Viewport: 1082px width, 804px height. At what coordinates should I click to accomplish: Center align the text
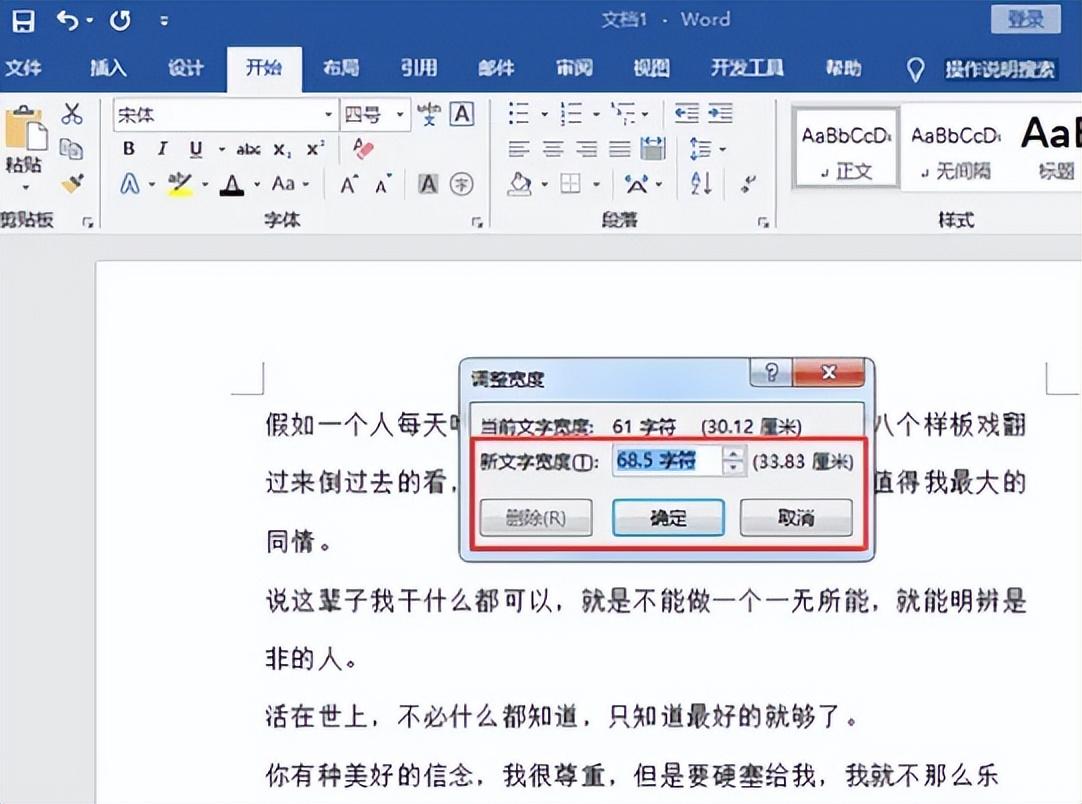click(552, 149)
